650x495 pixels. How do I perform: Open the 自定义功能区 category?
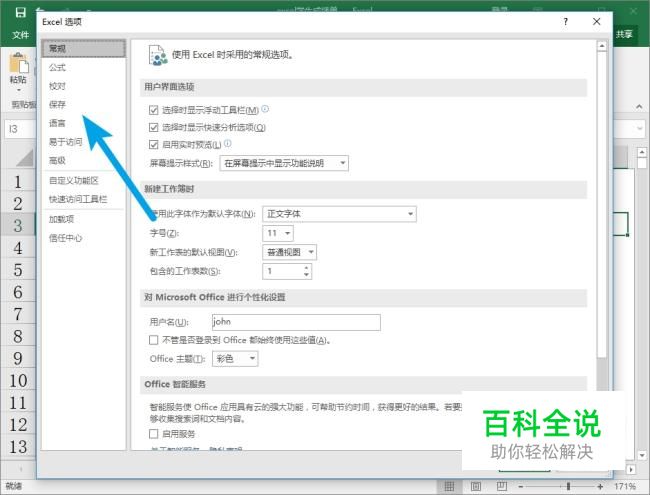(73, 180)
